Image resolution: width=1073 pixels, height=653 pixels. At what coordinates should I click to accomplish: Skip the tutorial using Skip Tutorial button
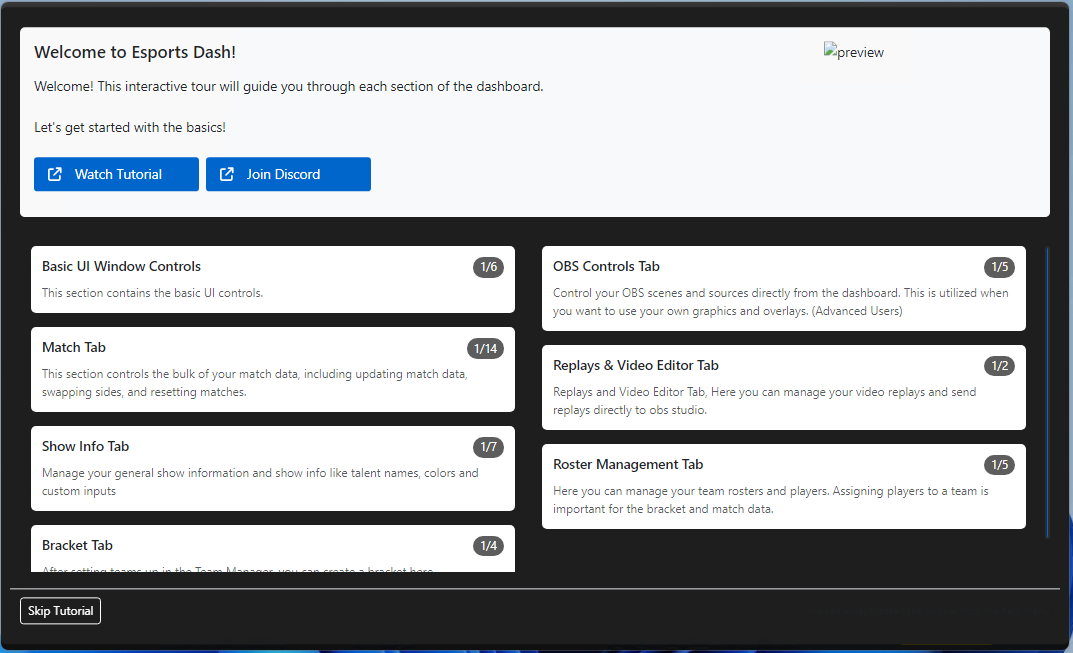point(60,611)
